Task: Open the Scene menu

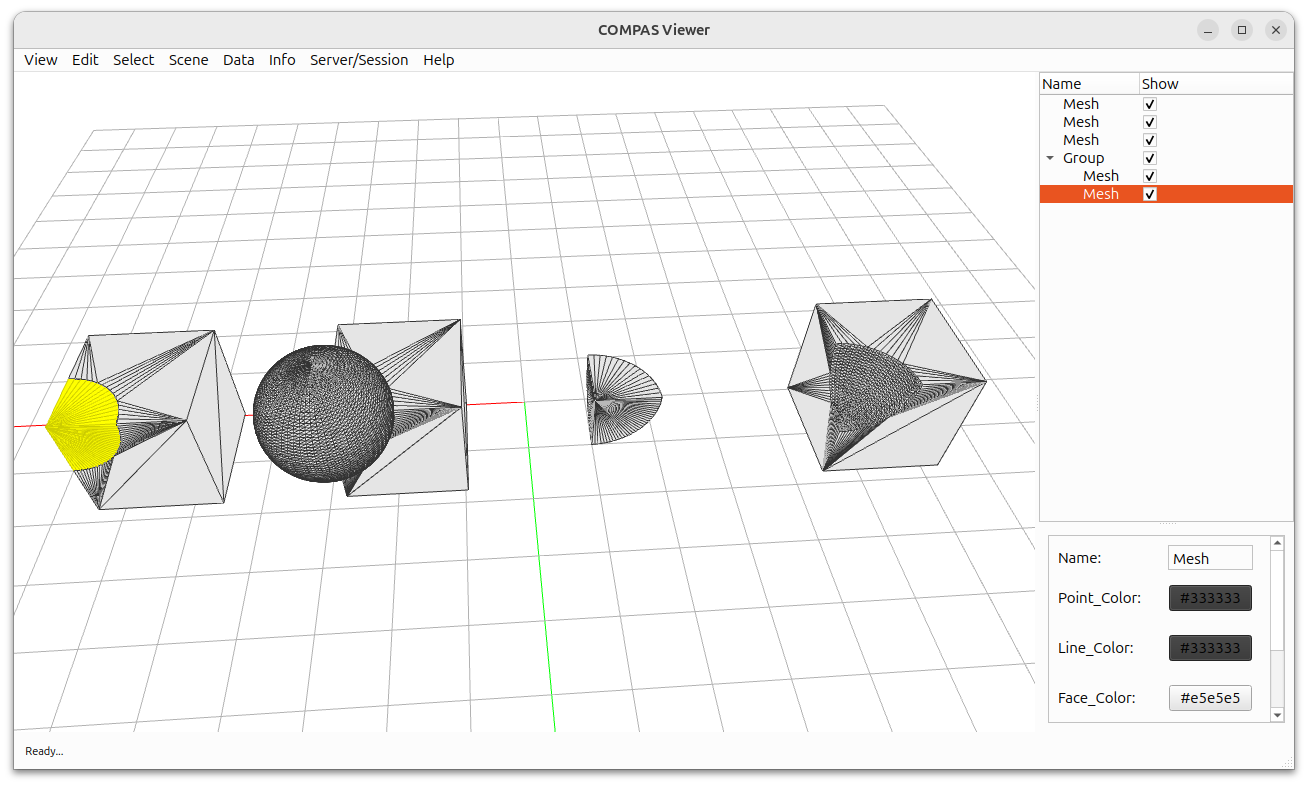Action: coord(188,60)
